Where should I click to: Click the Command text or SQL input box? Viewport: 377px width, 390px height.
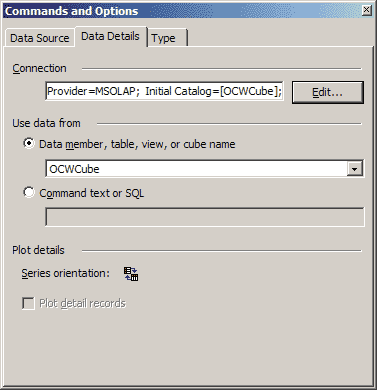coord(205,217)
